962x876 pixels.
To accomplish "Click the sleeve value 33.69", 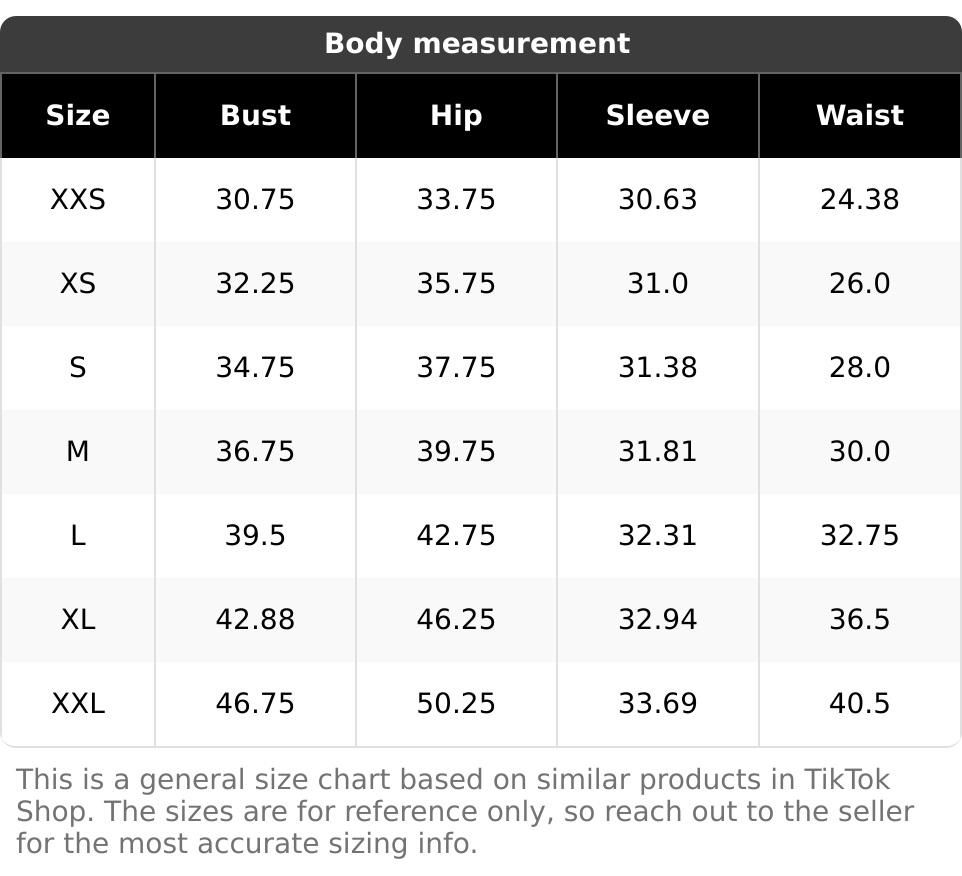I will click(x=657, y=704).
